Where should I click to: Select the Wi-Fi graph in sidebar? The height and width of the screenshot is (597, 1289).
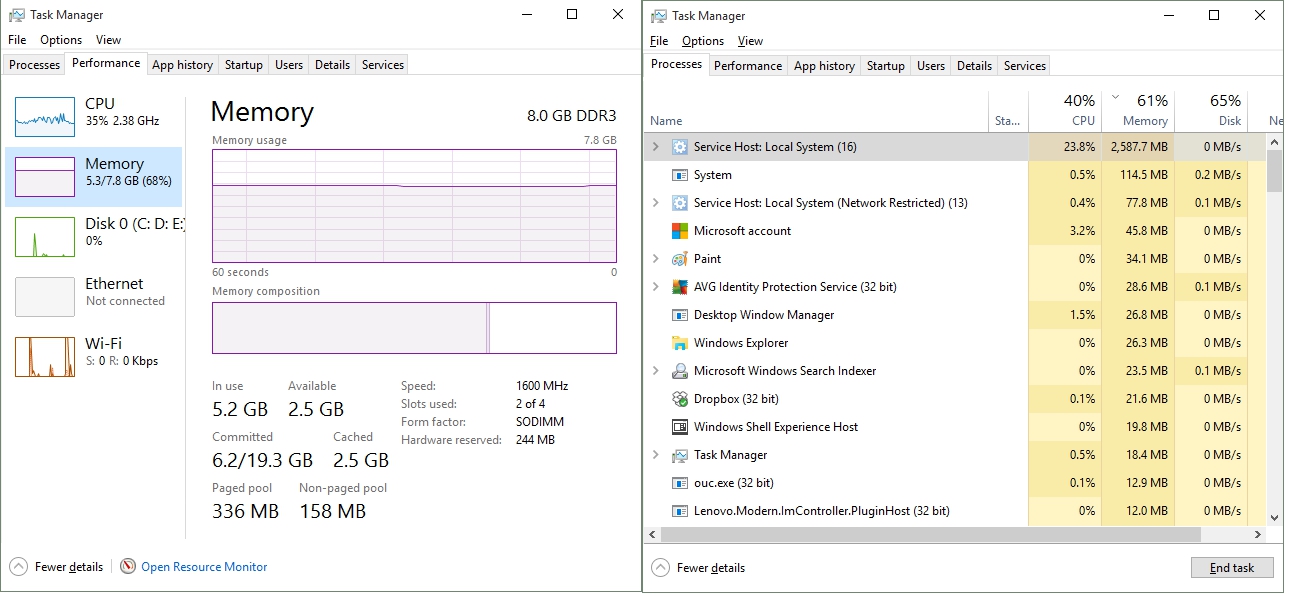(x=45, y=357)
